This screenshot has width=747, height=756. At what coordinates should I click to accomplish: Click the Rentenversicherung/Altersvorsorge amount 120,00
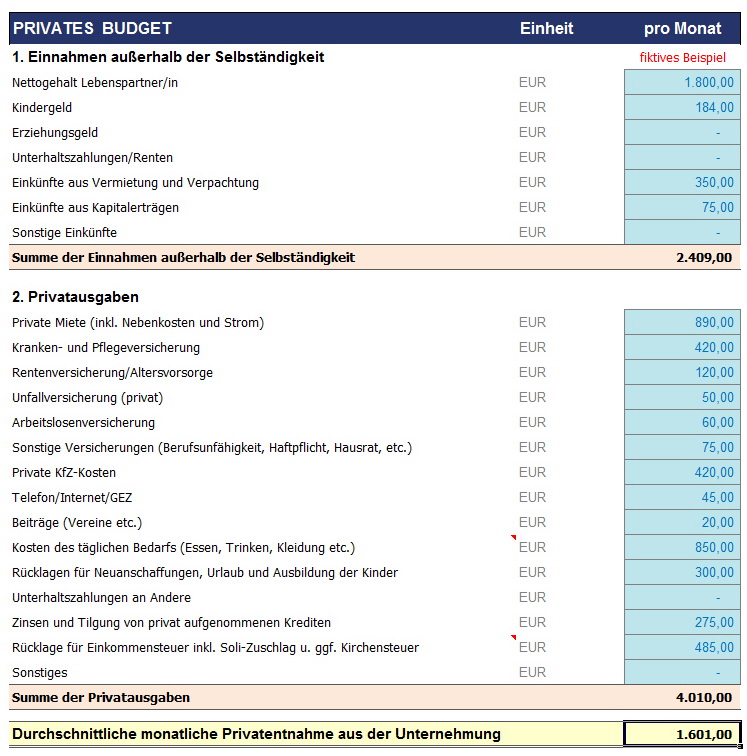coord(682,372)
